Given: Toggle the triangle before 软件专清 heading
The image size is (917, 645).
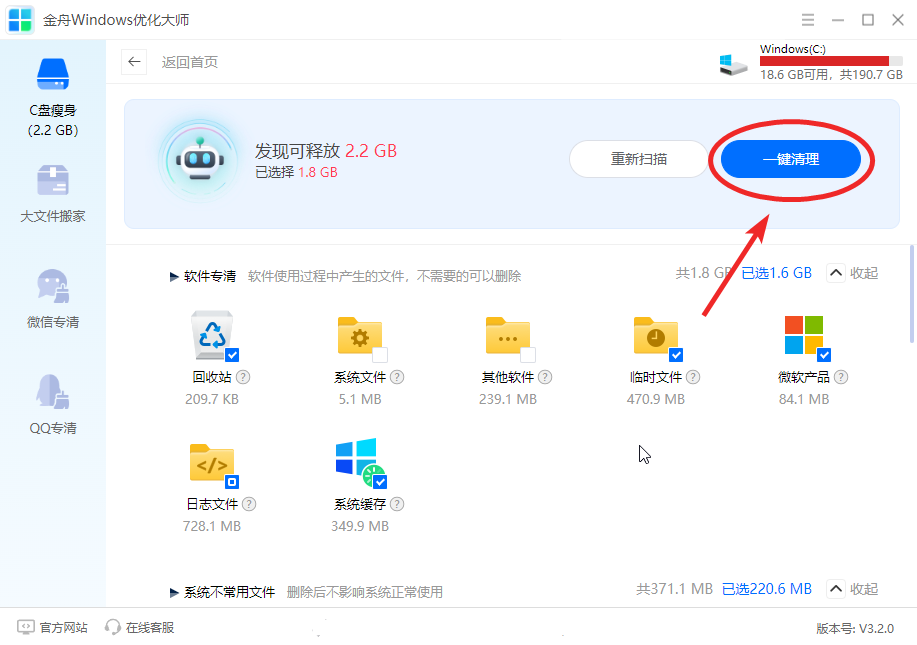Looking at the screenshot, I should pos(174,276).
